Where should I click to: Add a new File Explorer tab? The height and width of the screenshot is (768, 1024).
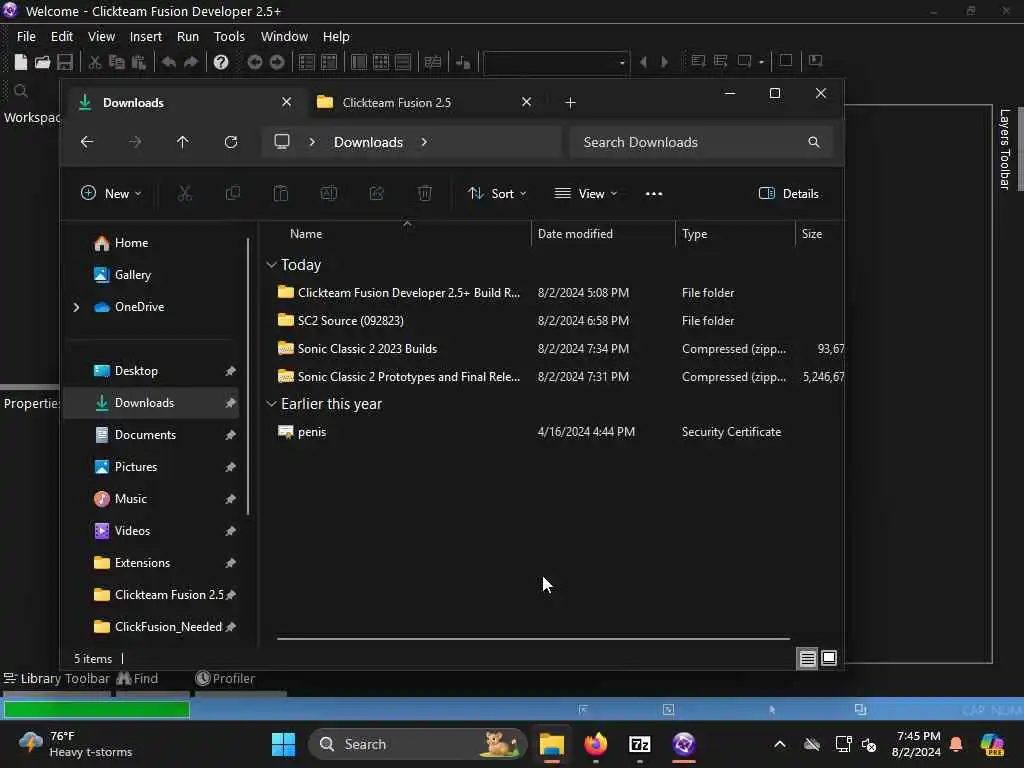tap(570, 103)
